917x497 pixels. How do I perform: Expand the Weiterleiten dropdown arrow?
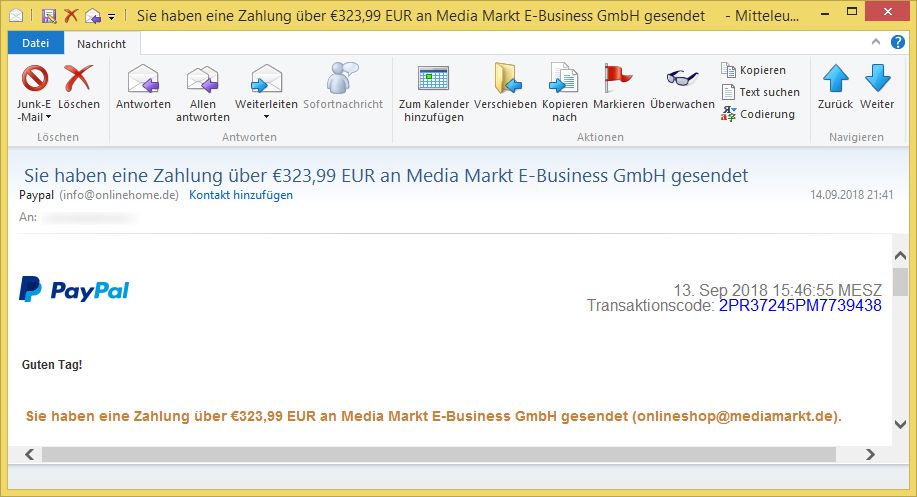(x=266, y=118)
